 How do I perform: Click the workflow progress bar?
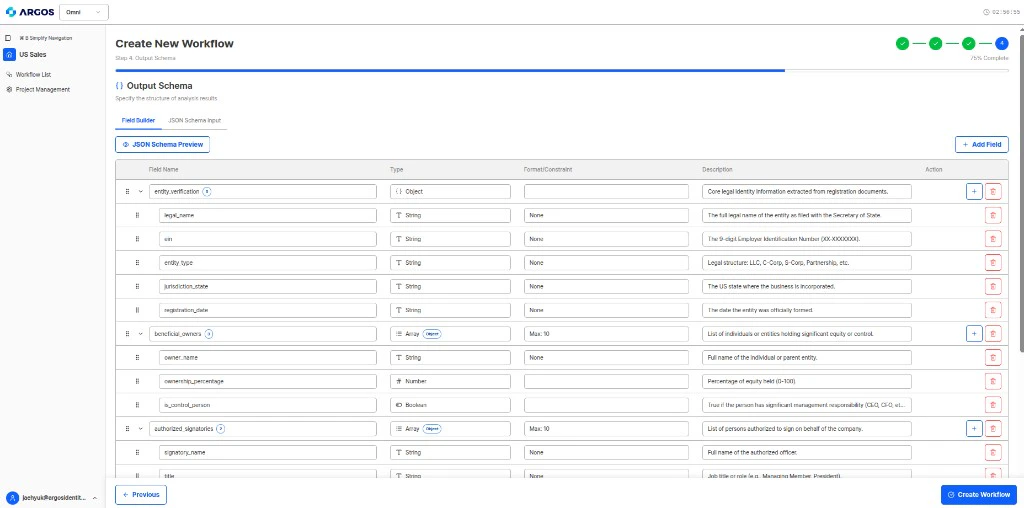click(x=562, y=70)
